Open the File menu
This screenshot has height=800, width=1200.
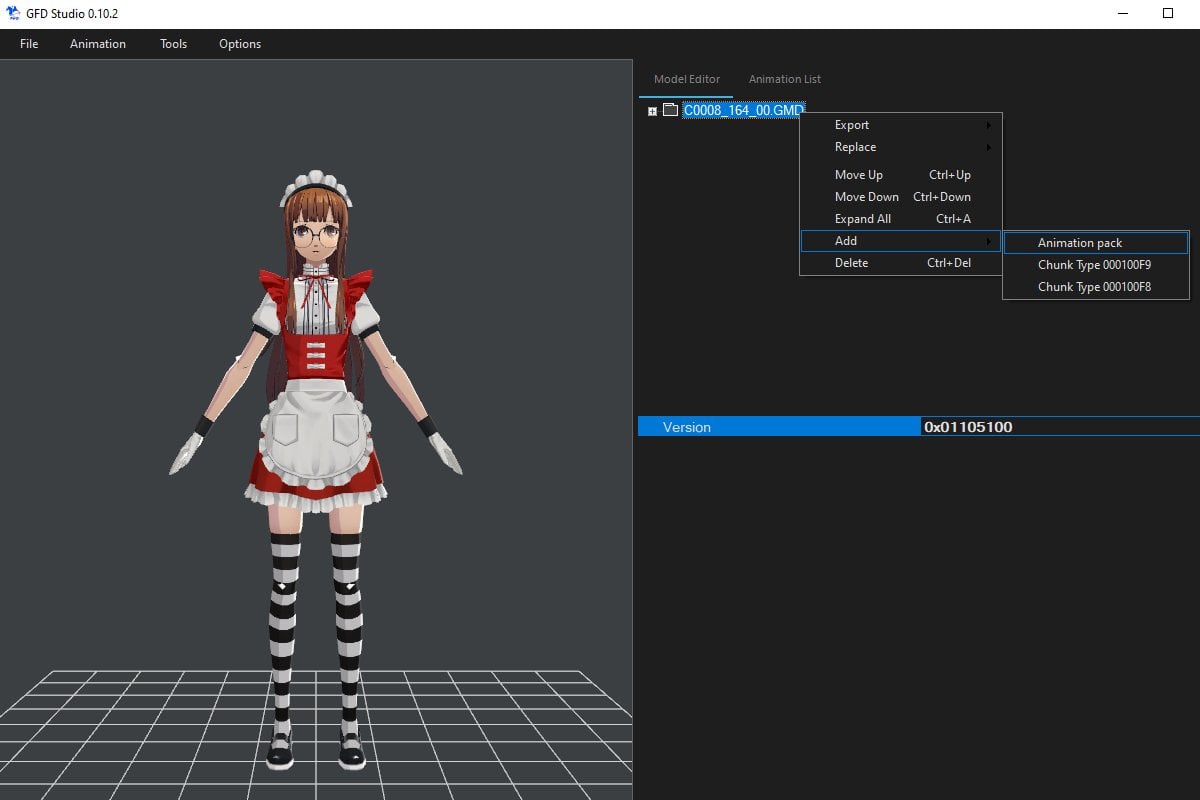point(29,44)
